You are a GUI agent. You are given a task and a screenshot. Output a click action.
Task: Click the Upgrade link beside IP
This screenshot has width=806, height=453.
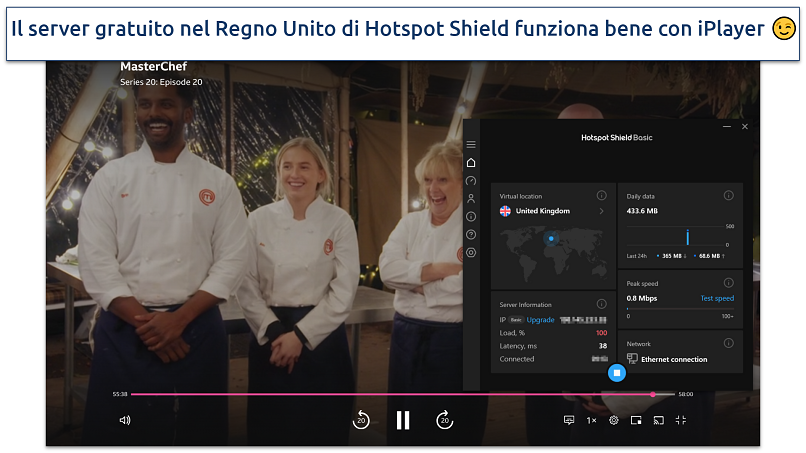[x=541, y=320]
